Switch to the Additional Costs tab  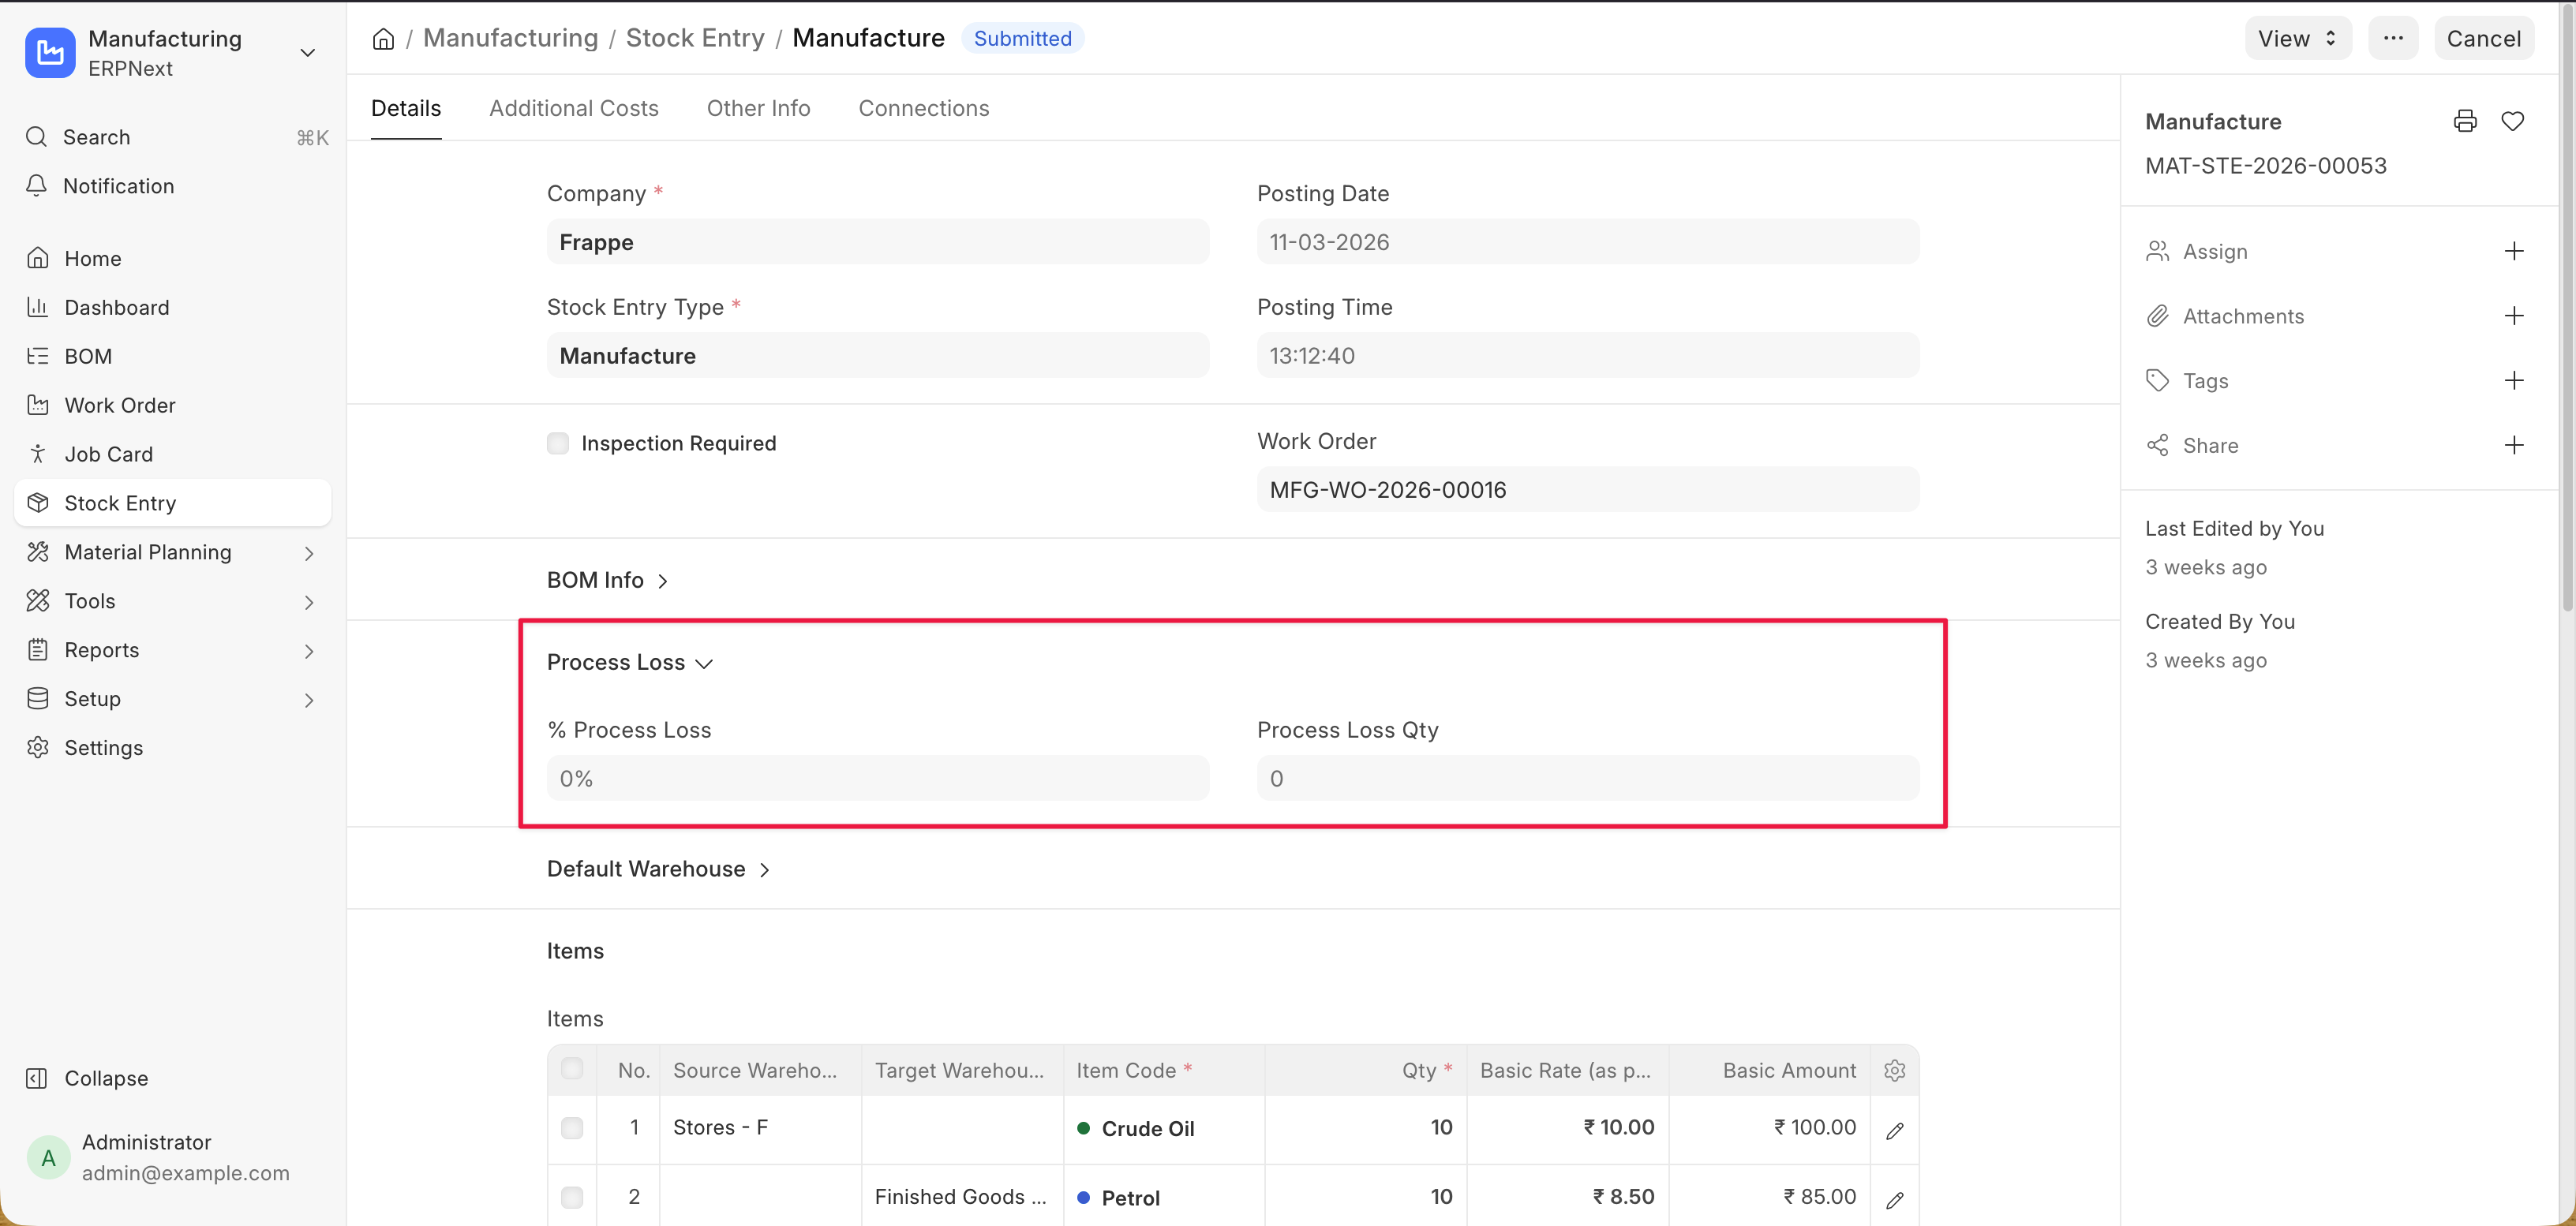[x=573, y=108]
